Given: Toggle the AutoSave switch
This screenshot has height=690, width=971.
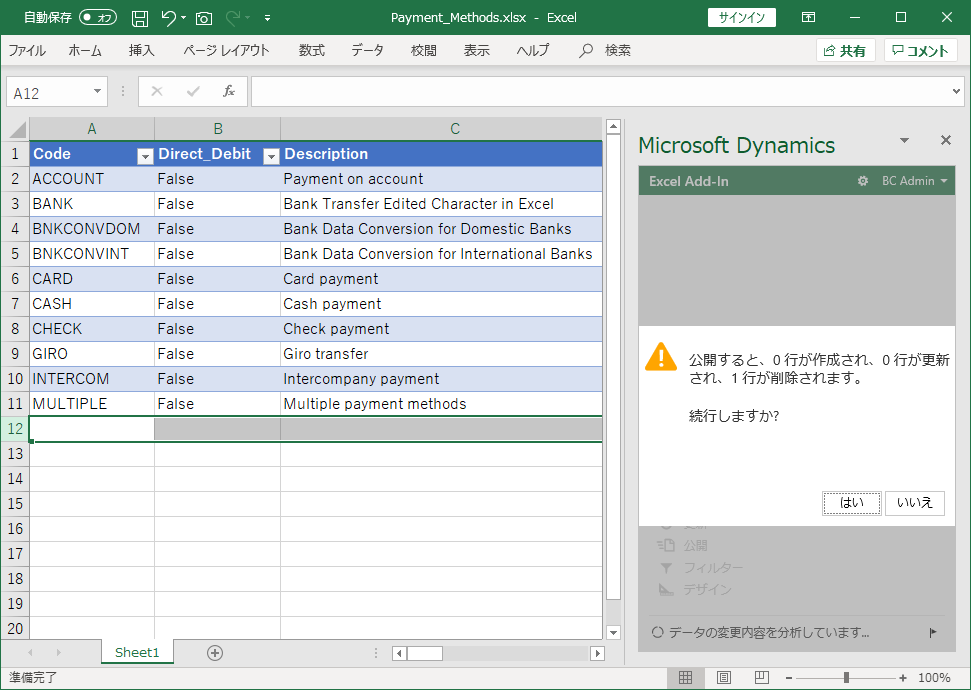Looking at the screenshot, I should pos(98,17).
